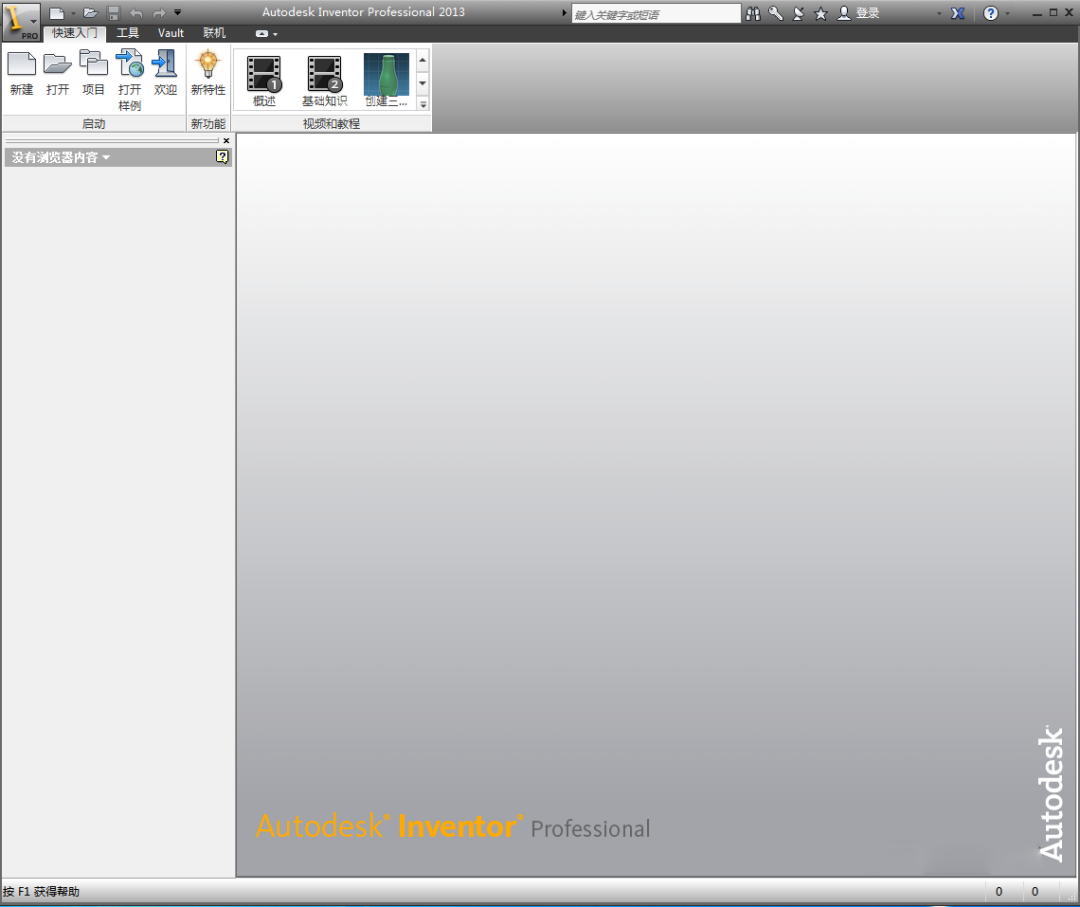
Task: Expand the full tutorial gallery list
Action: (x=423, y=104)
